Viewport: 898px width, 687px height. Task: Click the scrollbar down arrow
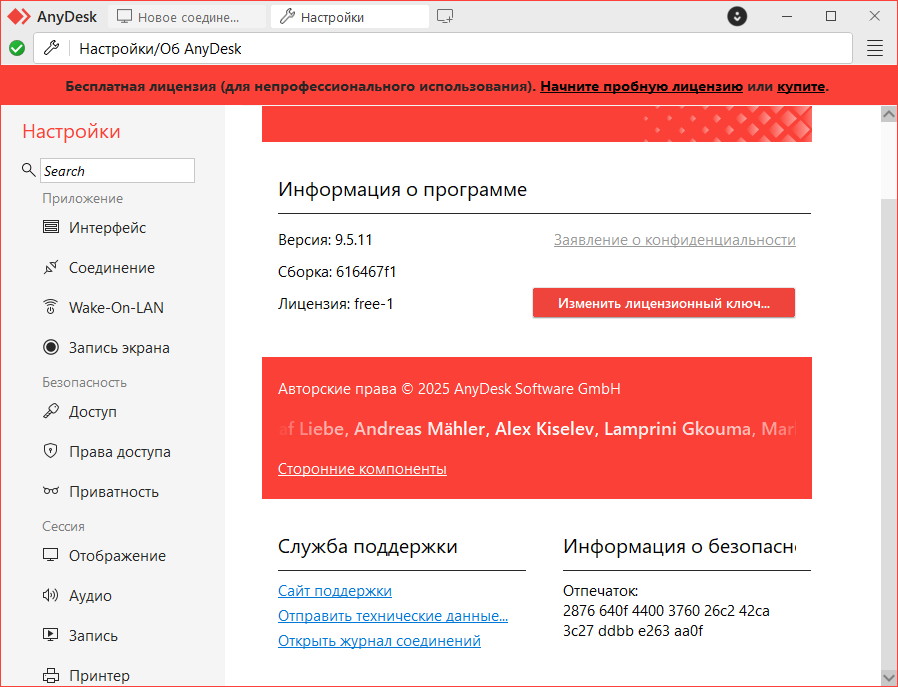coord(889,678)
